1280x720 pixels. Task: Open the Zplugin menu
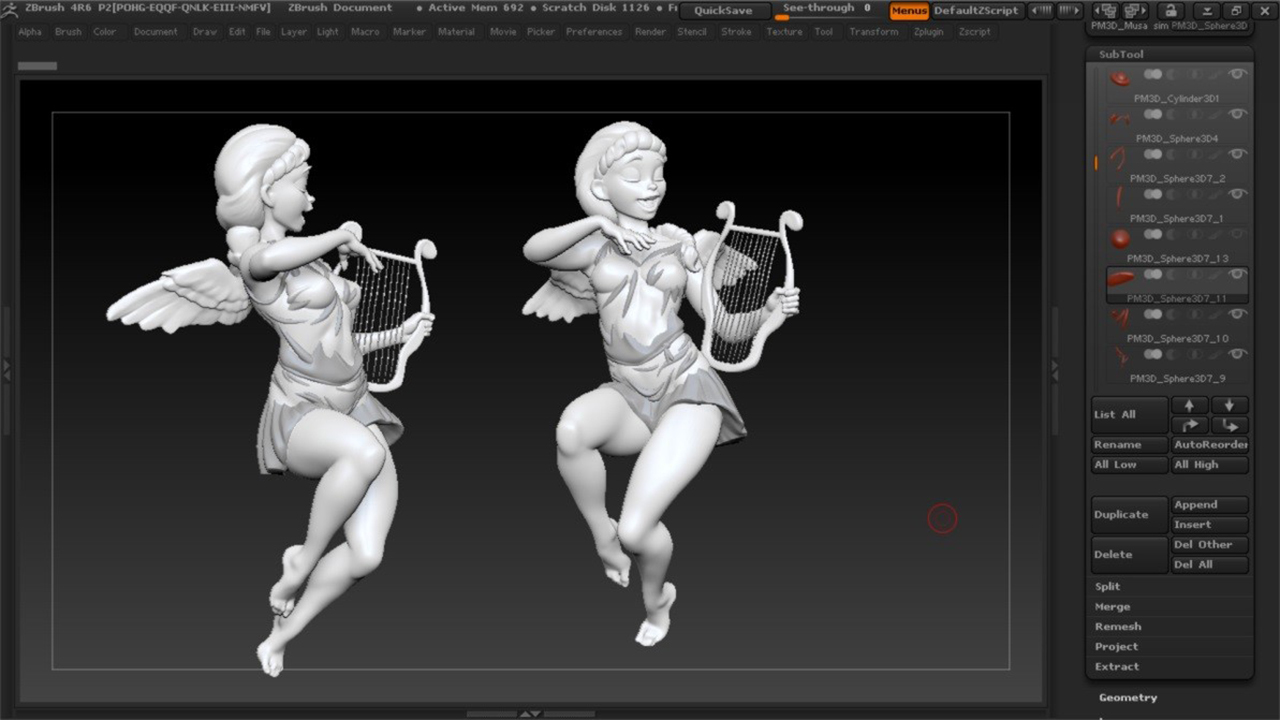point(928,32)
